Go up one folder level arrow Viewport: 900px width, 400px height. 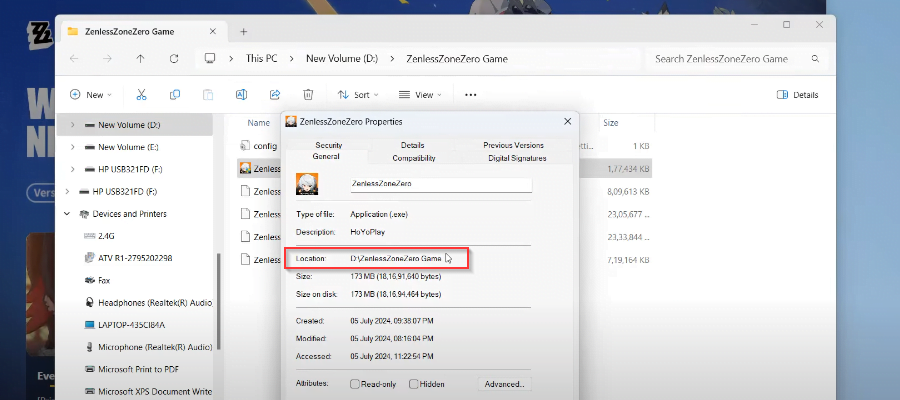tap(141, 59)
